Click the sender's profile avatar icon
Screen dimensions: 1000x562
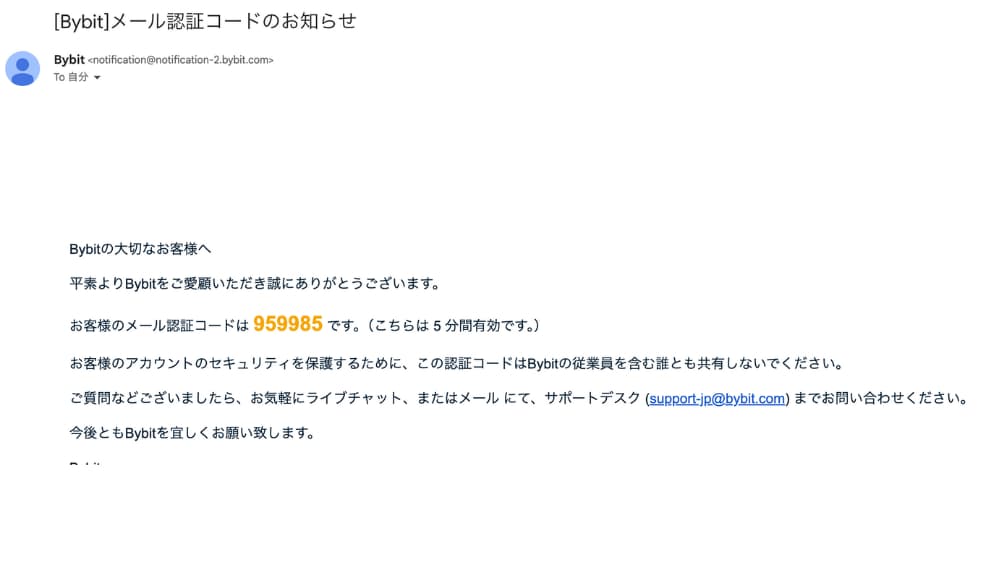click(x=22, y=68)
